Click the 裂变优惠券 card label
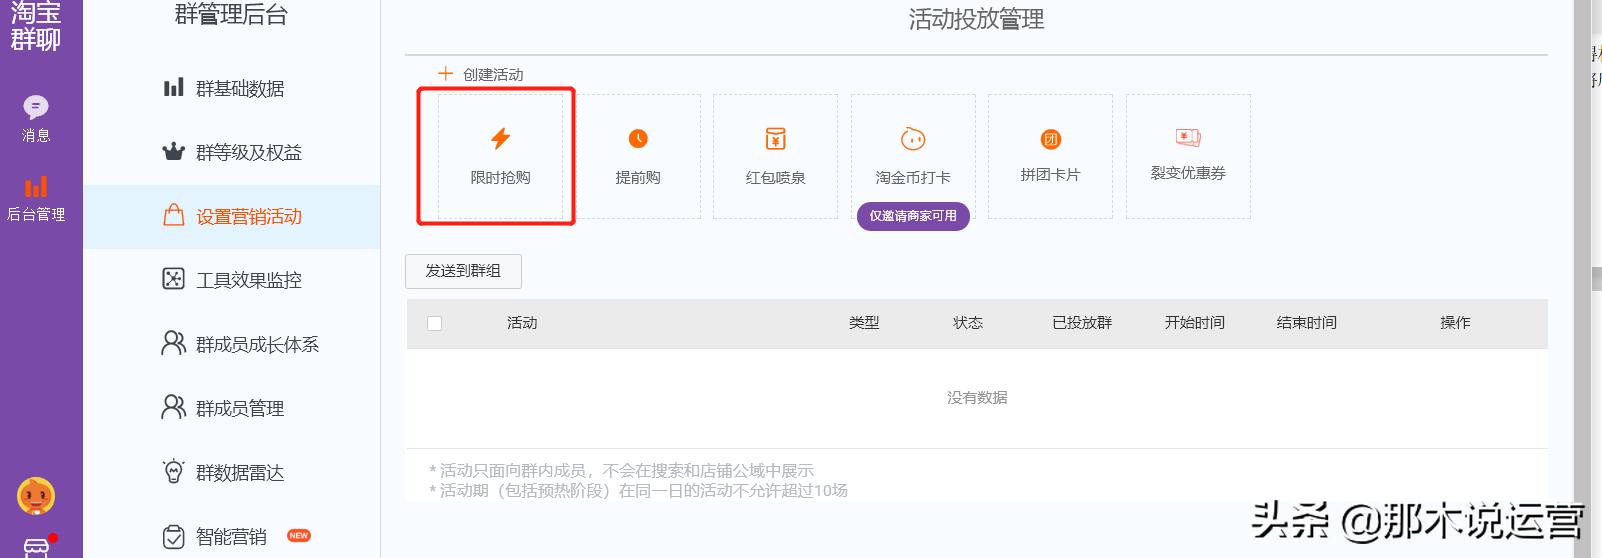1602x558 pixels. coord(1188,173)
